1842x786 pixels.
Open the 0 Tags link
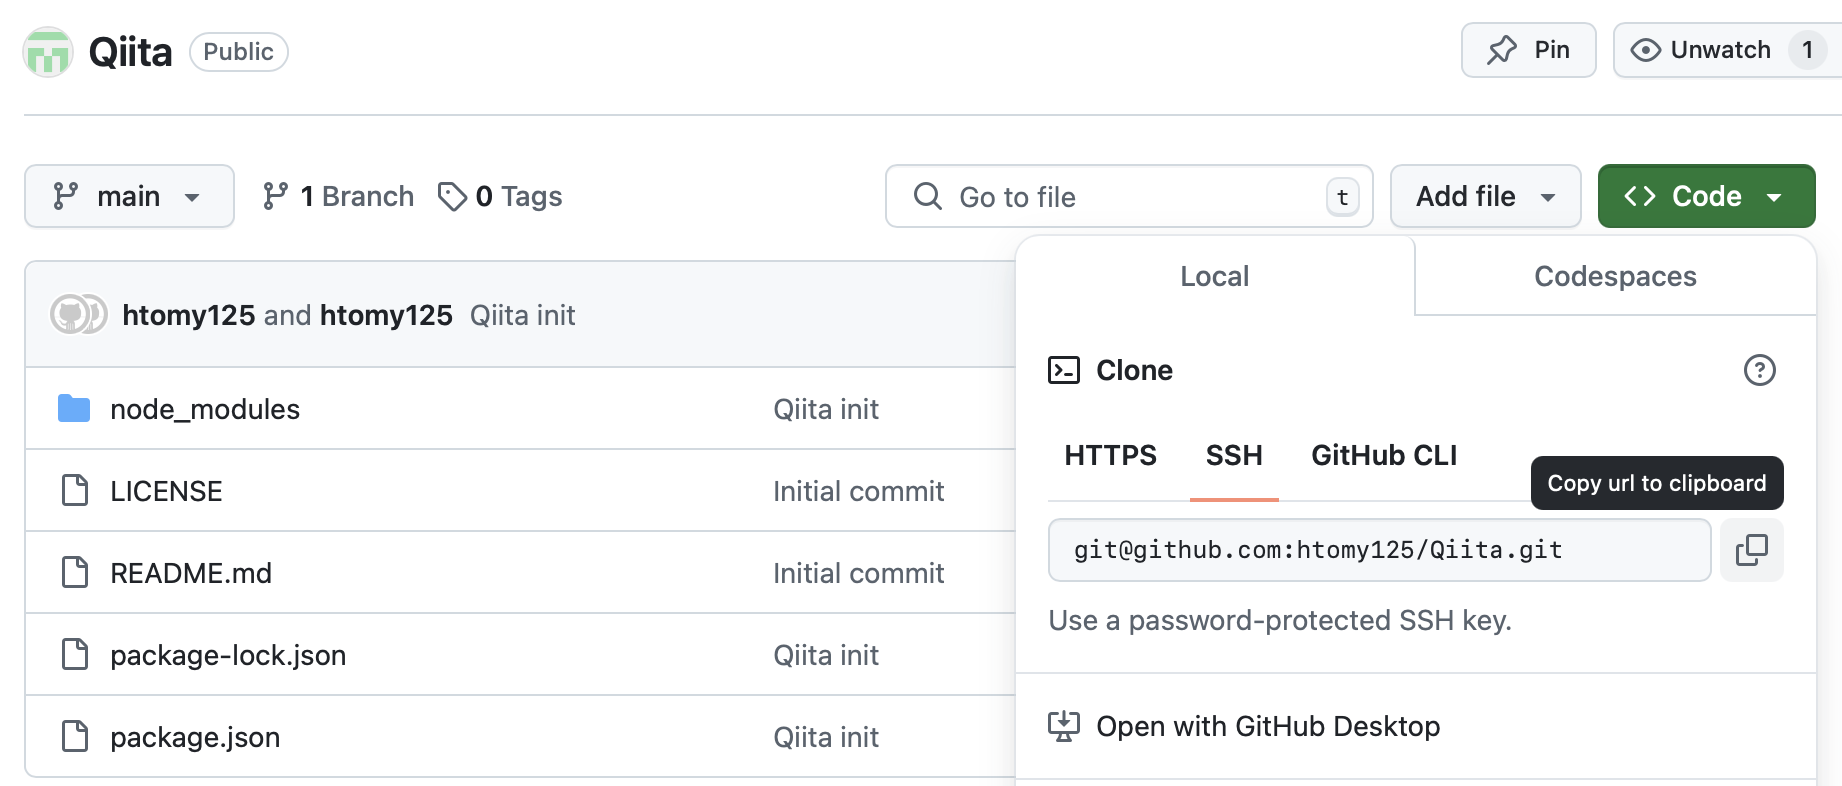500,196
